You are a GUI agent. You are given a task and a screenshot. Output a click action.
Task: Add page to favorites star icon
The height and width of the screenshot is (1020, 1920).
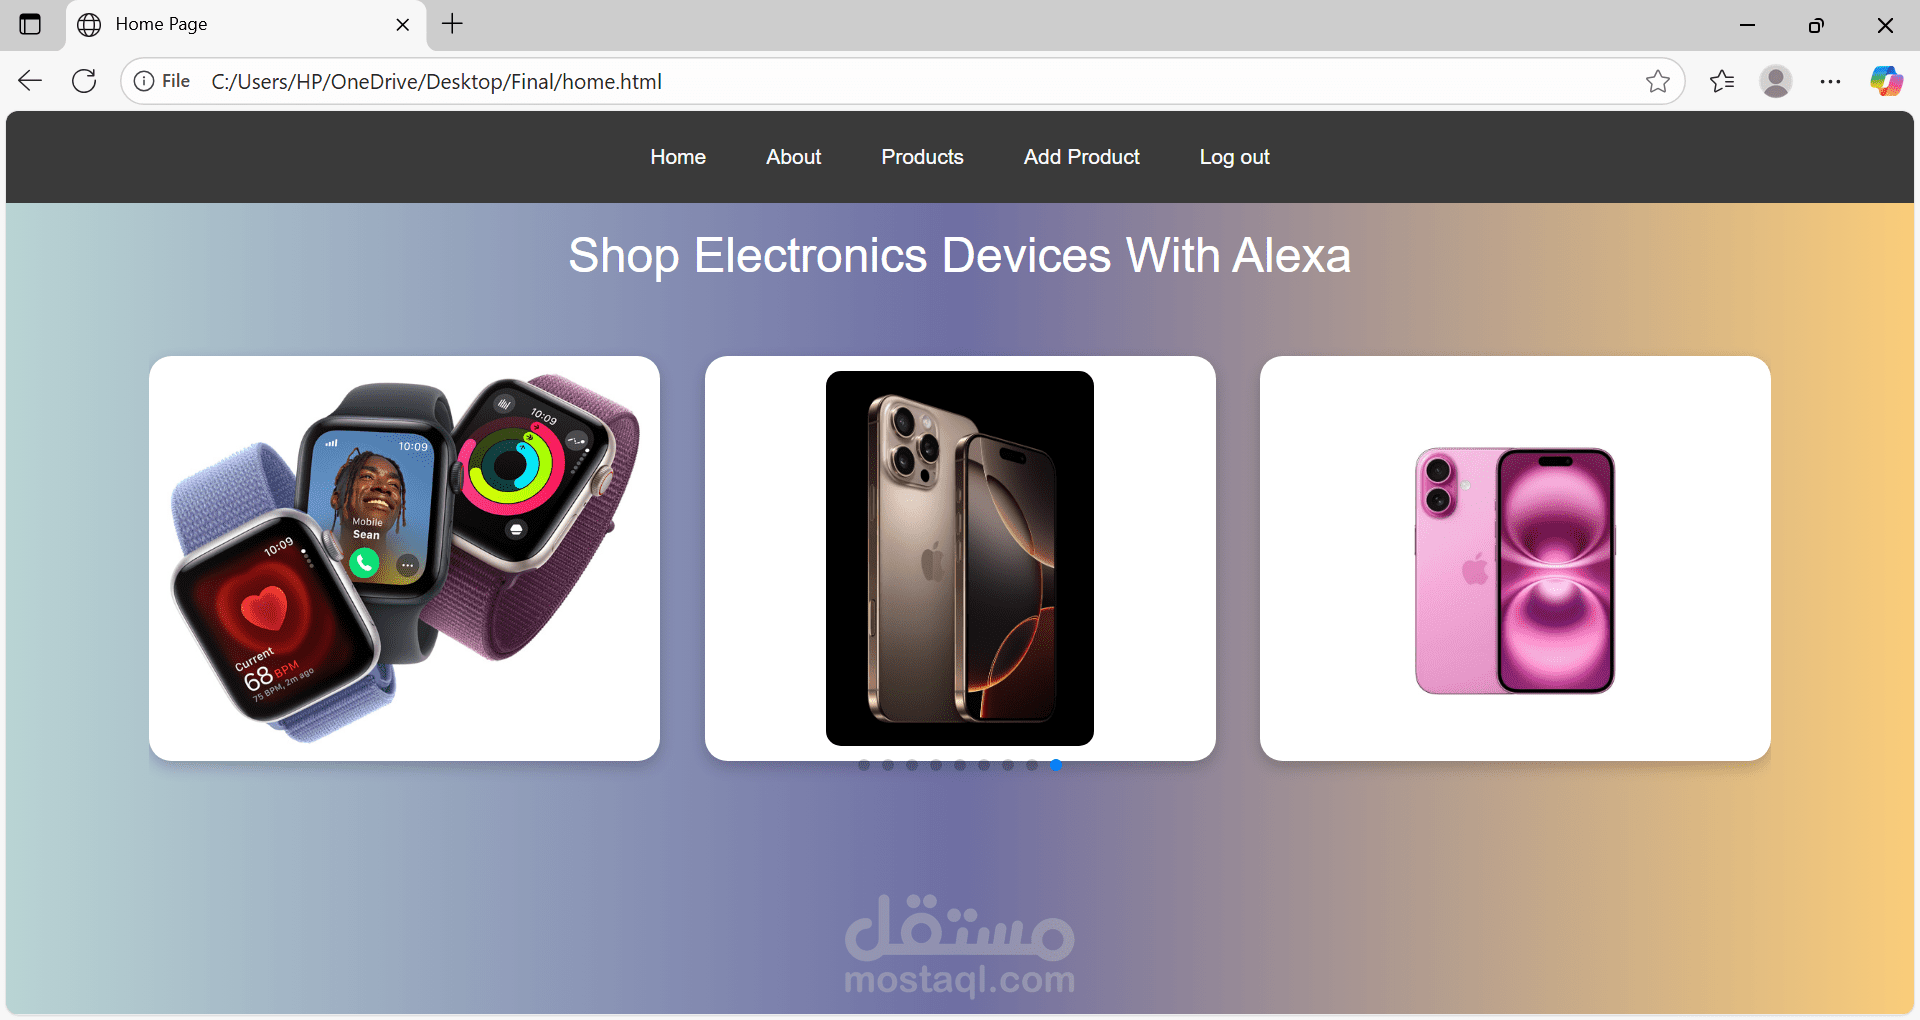pyautogui.click(x=1657, y=81)
